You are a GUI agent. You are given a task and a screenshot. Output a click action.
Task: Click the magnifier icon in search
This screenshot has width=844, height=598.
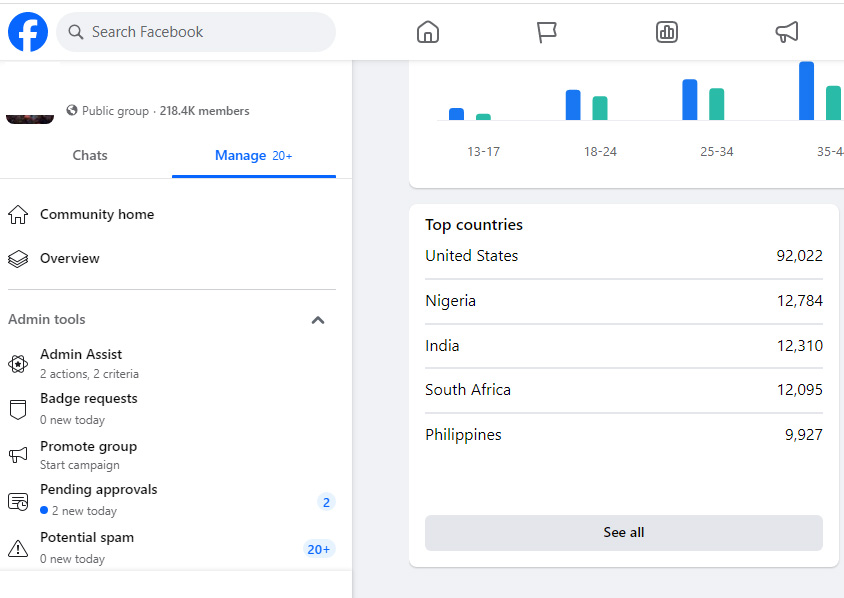pos(76,32)
